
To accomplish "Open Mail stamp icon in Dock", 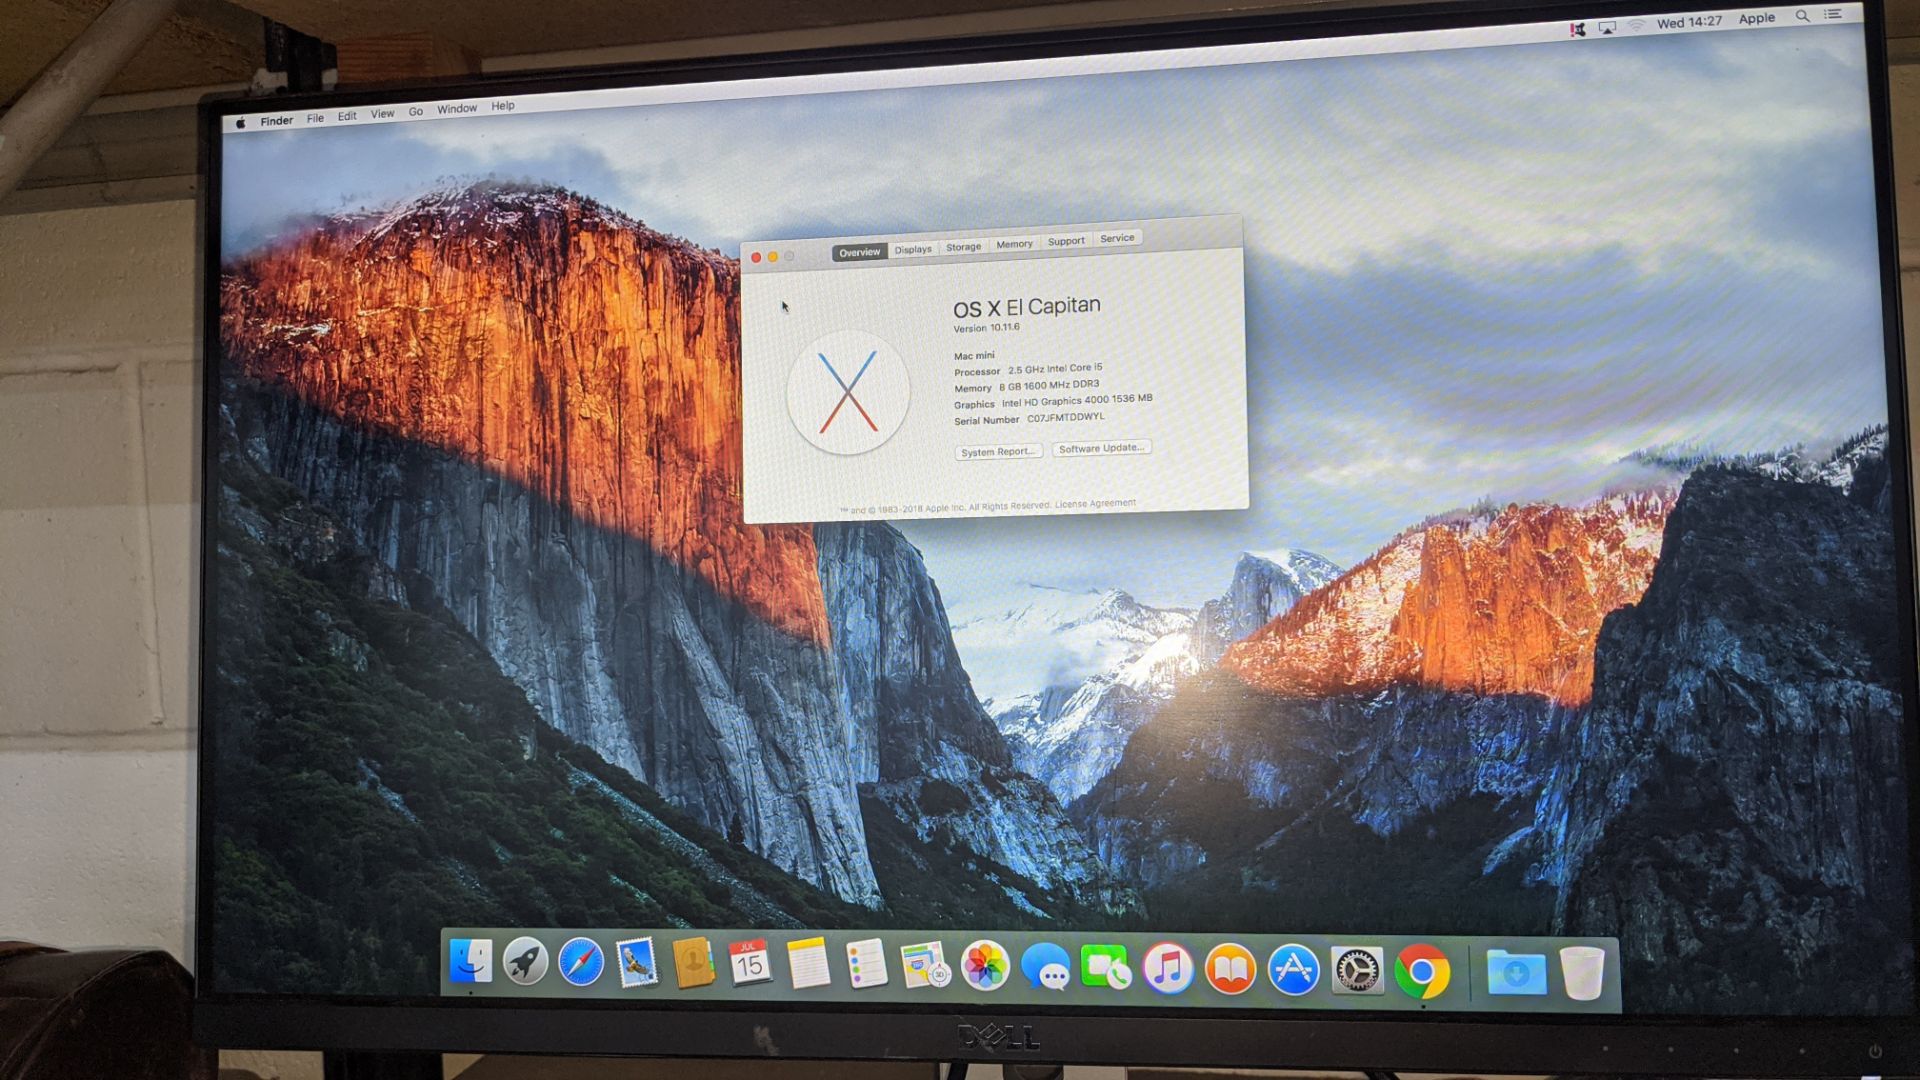I will 637,963.
